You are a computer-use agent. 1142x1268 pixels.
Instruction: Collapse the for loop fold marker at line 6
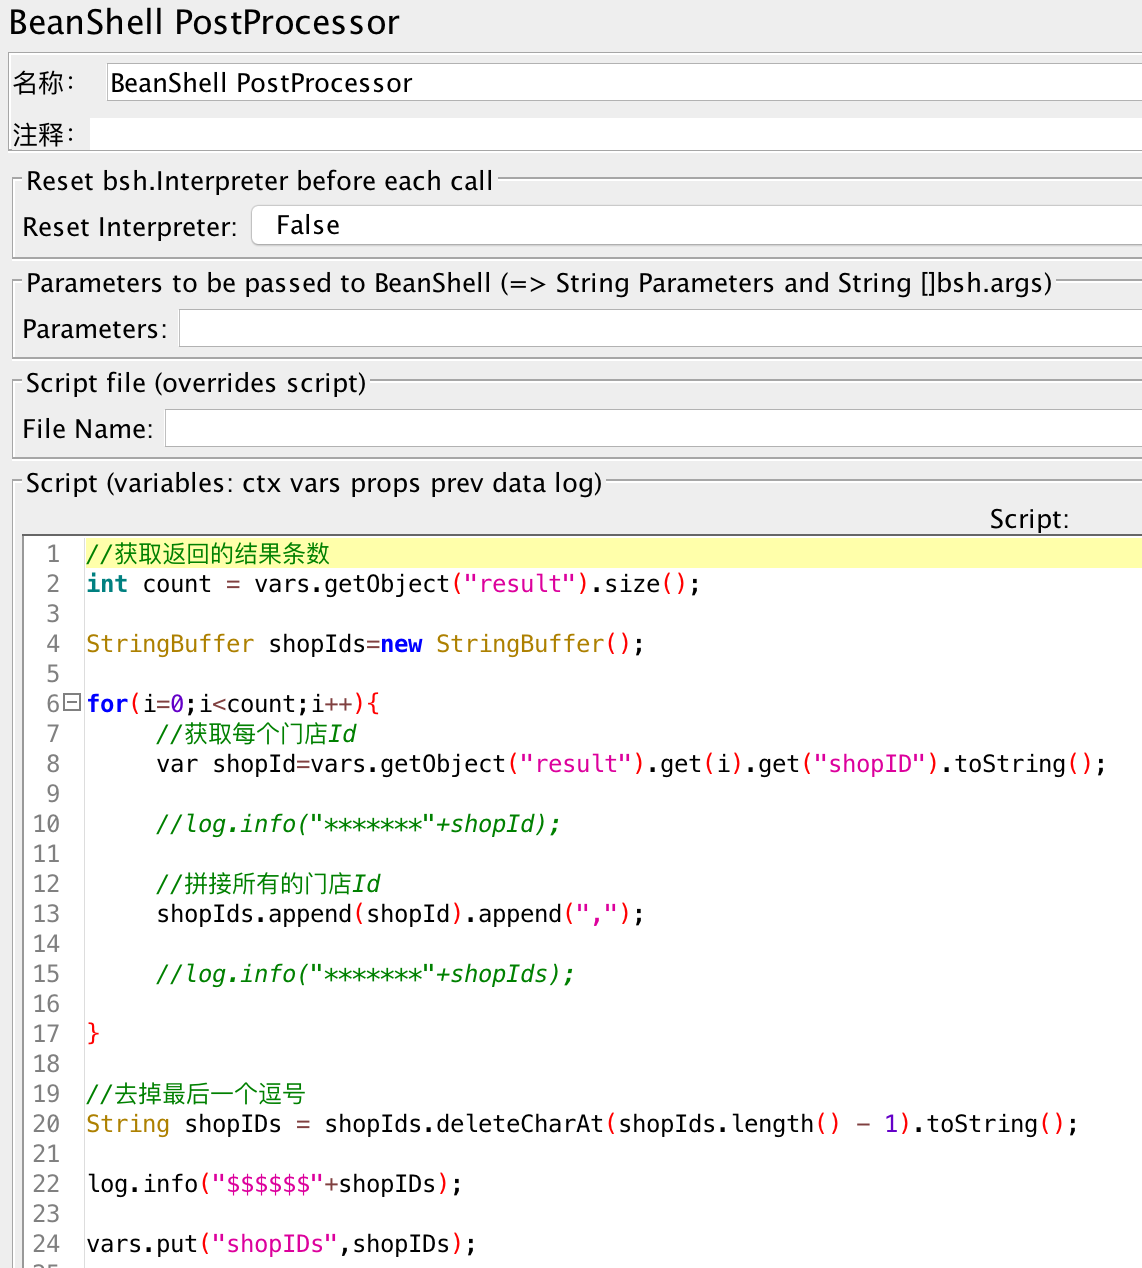point(72,703)
